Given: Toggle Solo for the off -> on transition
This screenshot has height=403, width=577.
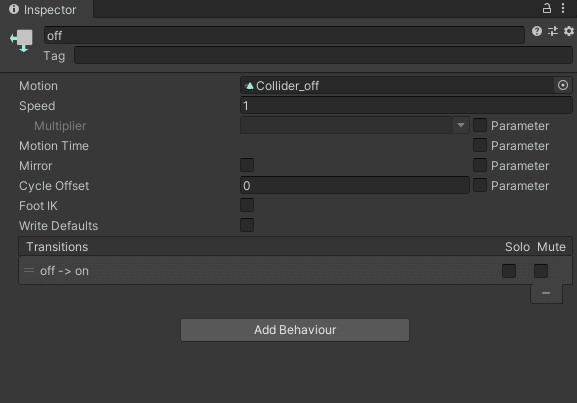Looking at the screenshot, I should (x=509, y=271).
